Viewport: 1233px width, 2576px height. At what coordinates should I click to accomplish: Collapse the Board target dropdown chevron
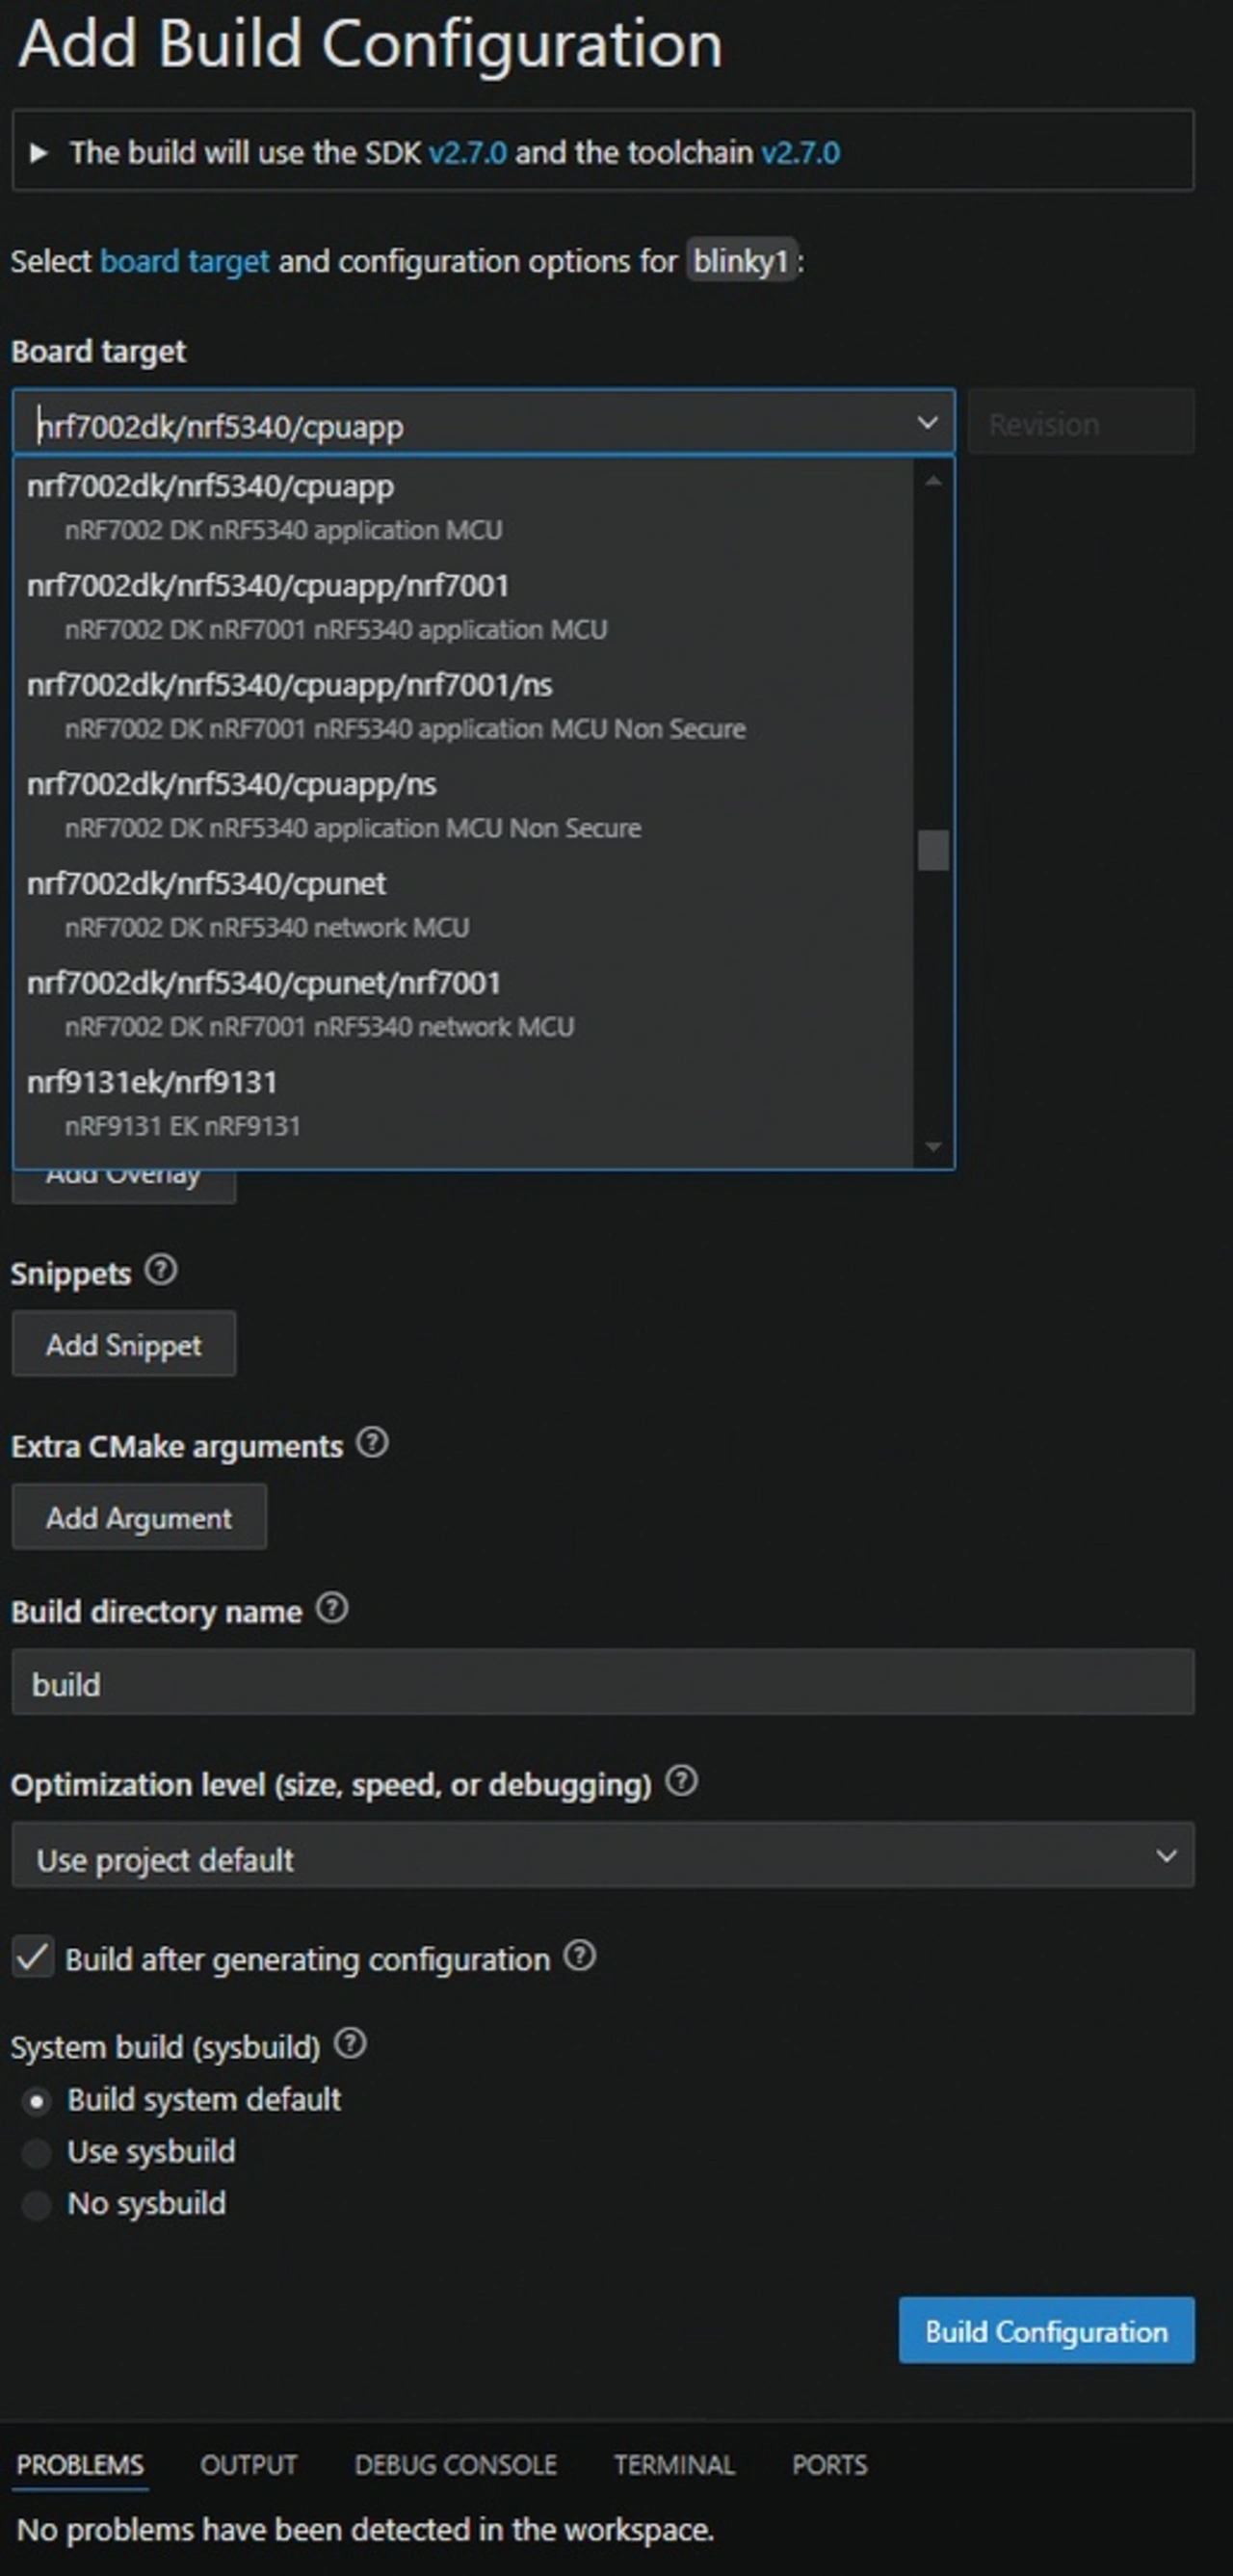[927, 423]
